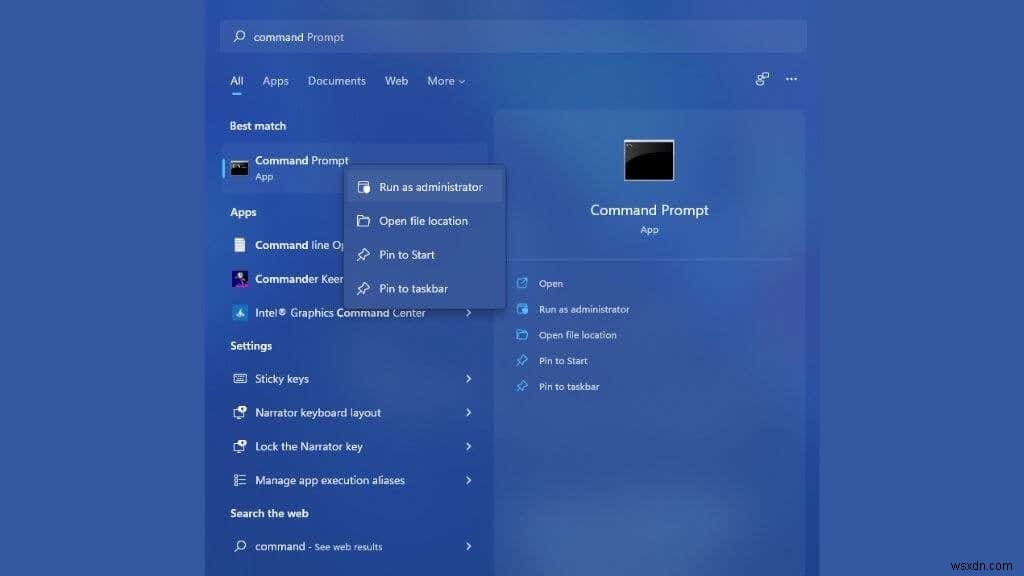The height and width of the screenshot is (576, 1024).
Task: Open Manage app execution aliases
Action: point(330,480)
